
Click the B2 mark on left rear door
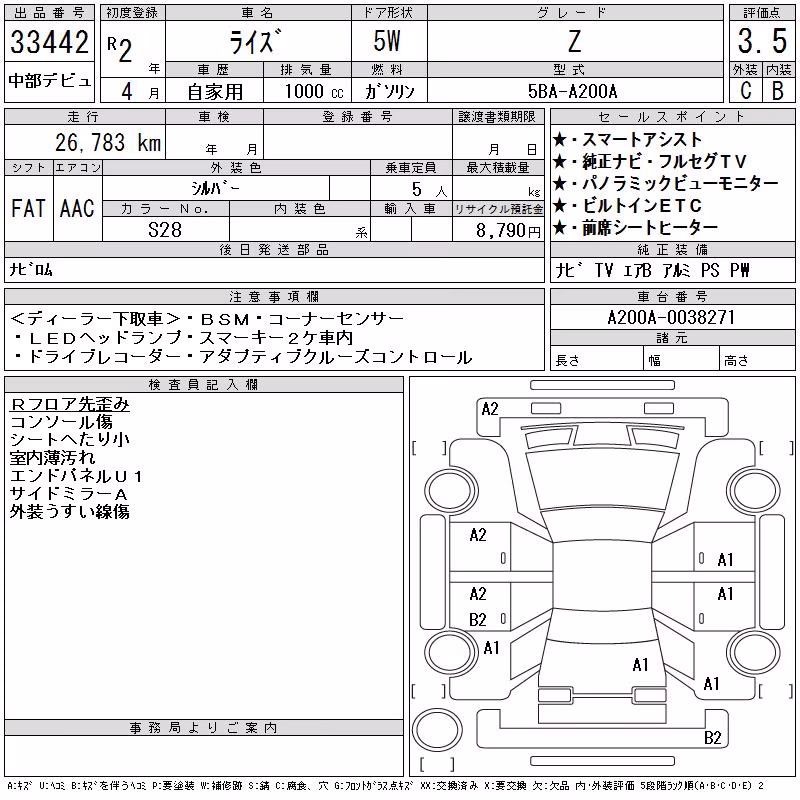pyautogui.click(x=478, y=619)
